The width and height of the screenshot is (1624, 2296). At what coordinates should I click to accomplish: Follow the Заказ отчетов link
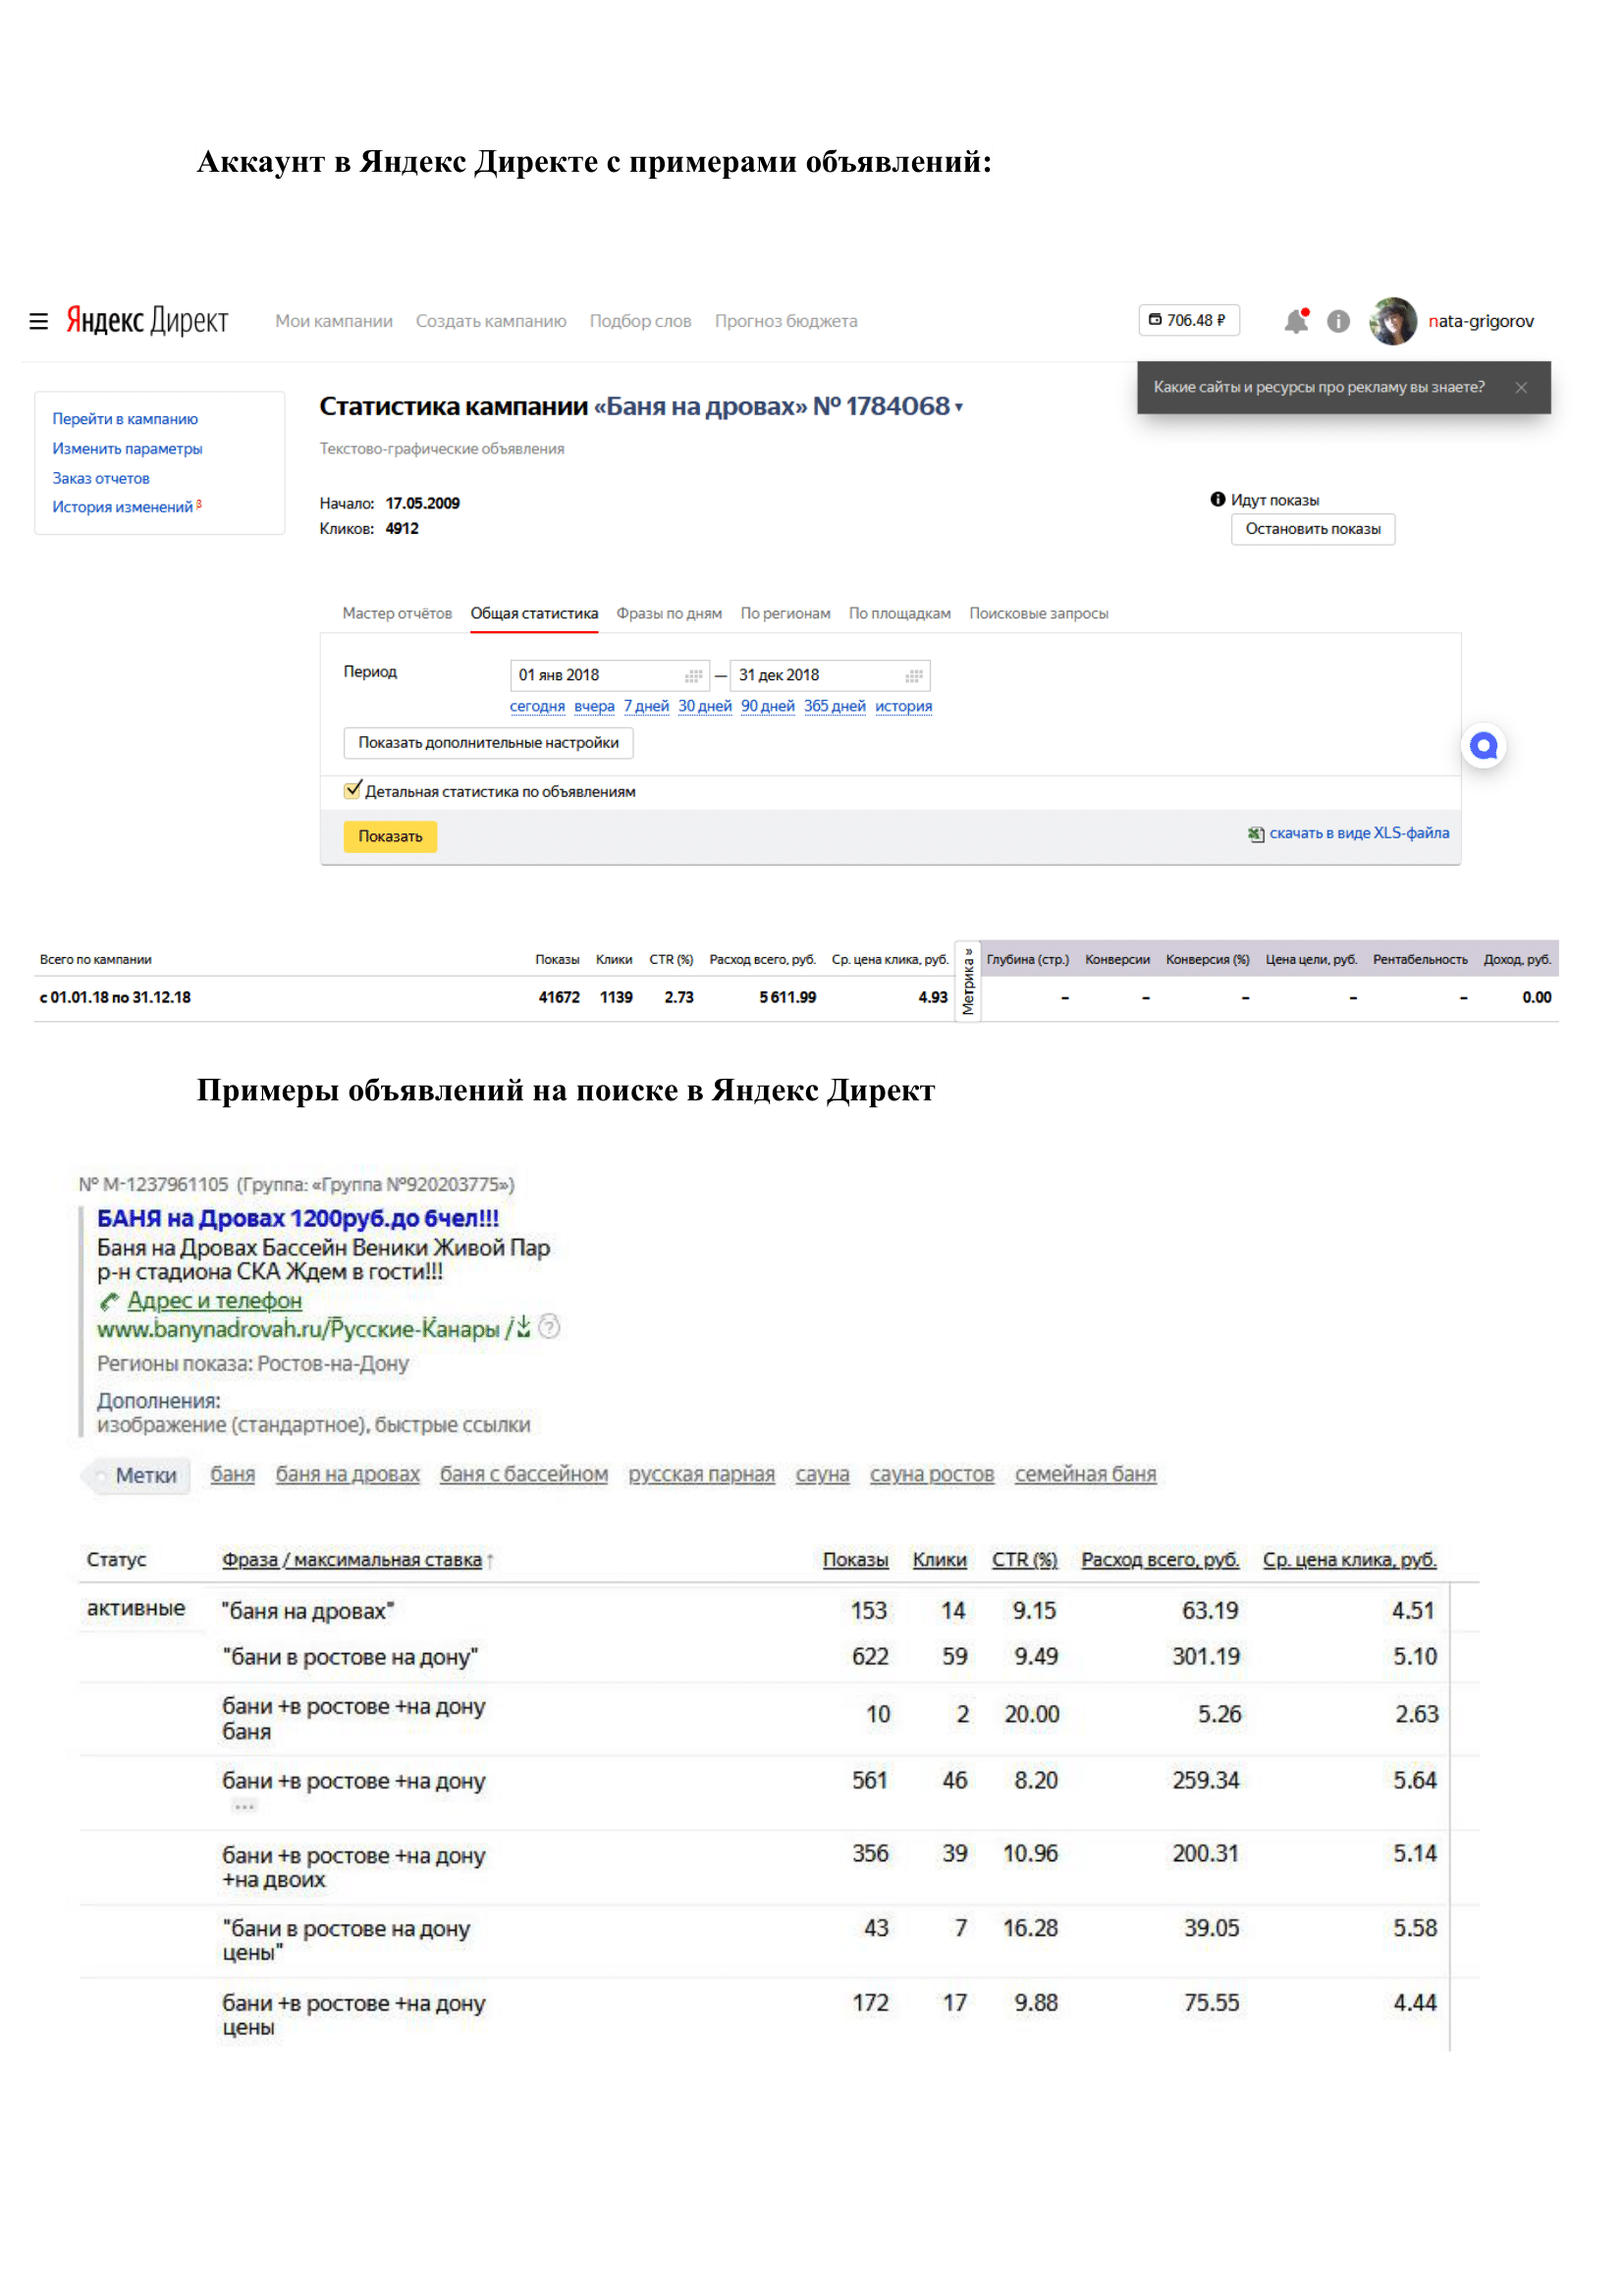pos(101,479)
